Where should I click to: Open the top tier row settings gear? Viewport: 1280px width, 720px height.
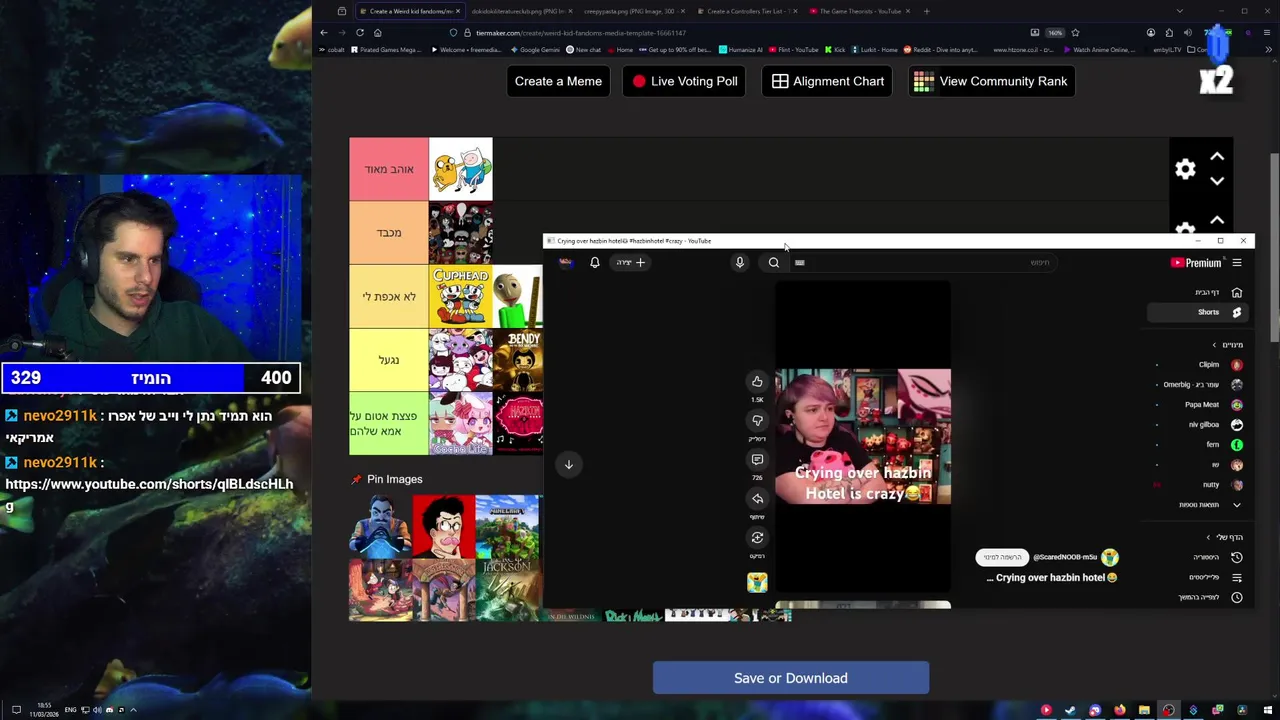[x=1185, y=169]
